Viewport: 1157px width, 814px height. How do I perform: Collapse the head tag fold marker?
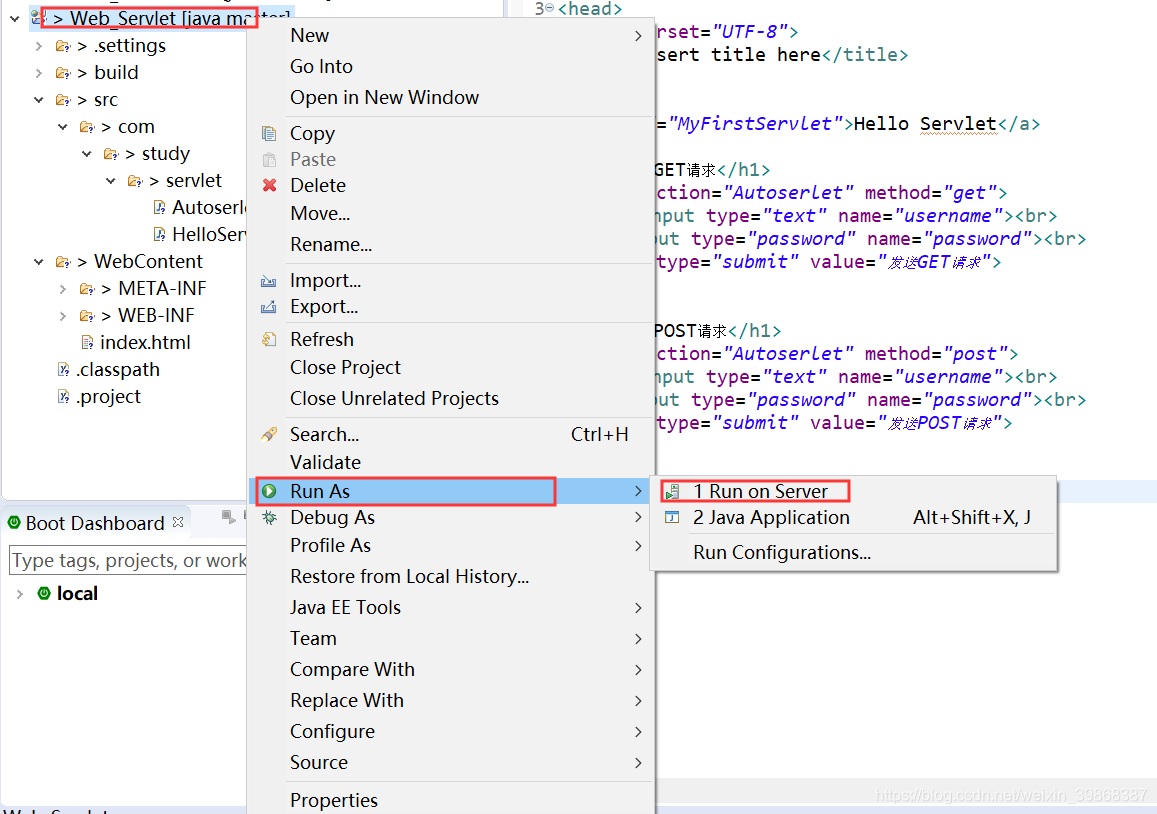(x=549, y=7)
